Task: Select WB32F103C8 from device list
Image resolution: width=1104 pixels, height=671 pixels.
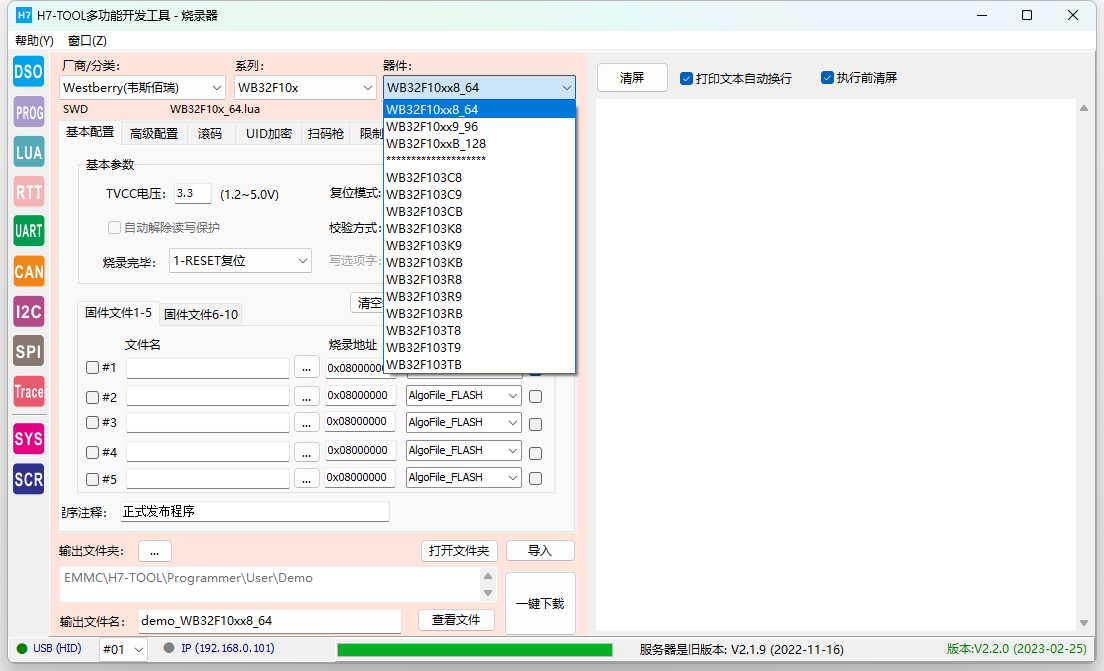Action: click(x=479, y=177)
